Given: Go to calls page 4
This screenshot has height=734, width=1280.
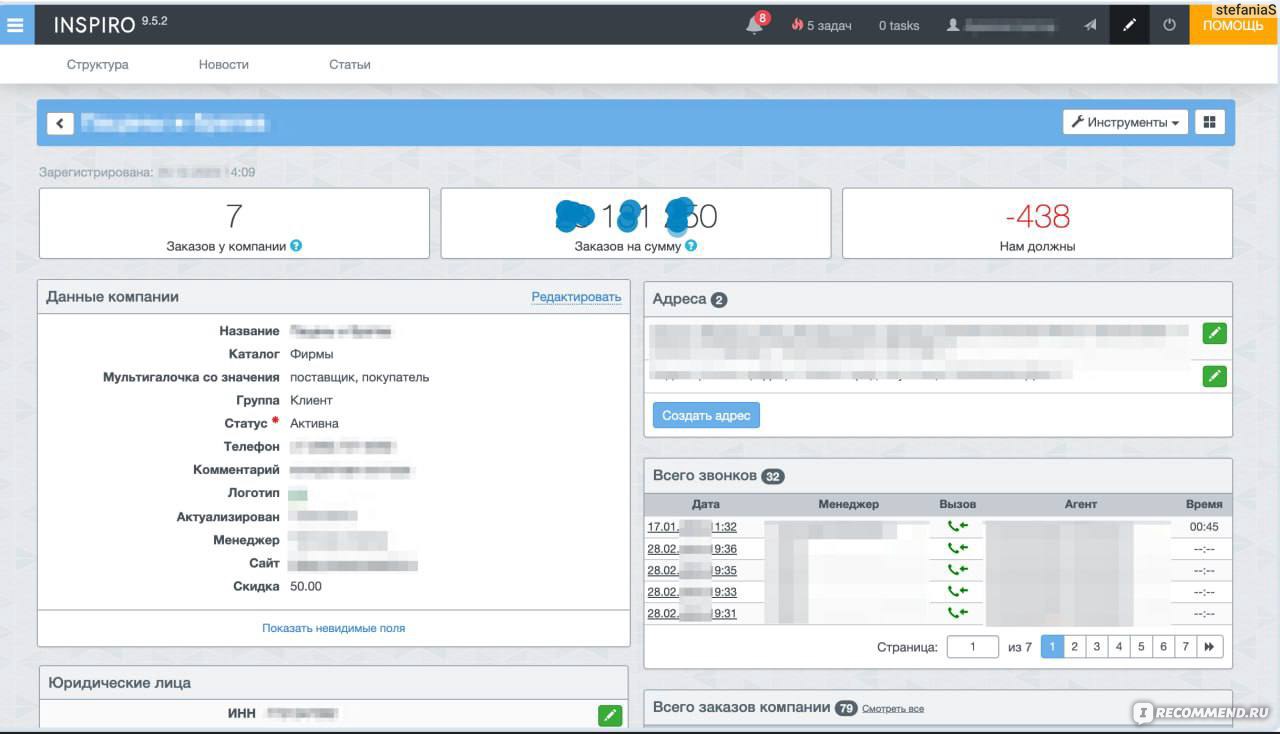Looking at the screenshot, I should click(x=1119, y=647).
